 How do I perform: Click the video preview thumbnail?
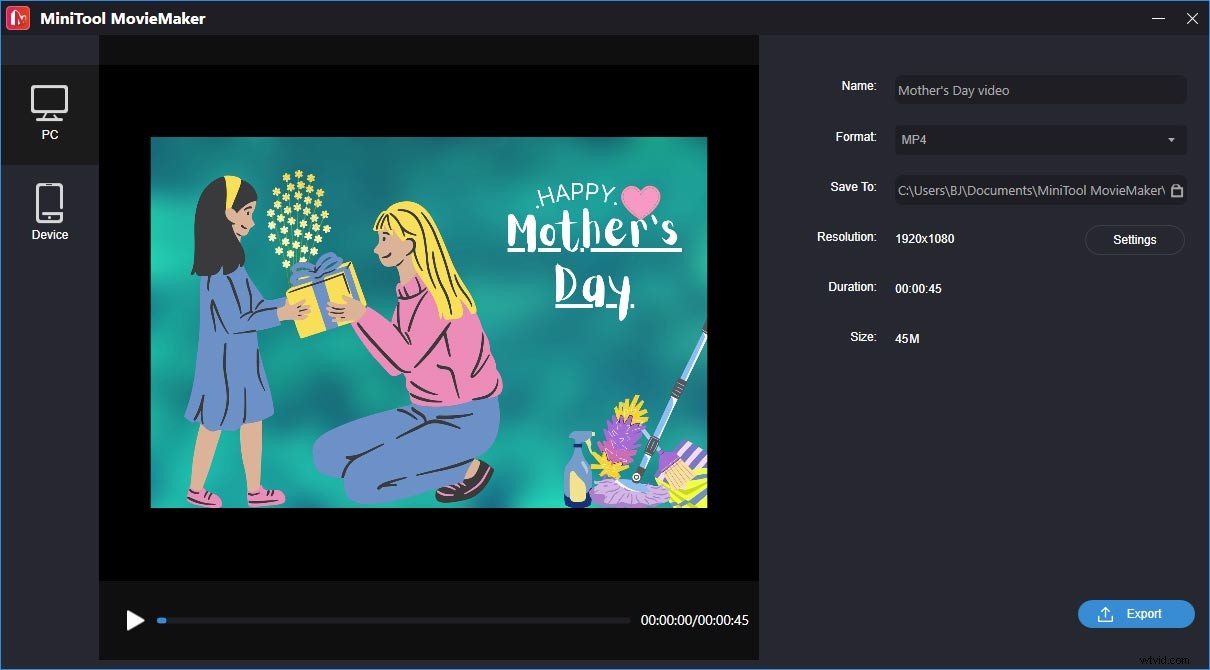pos(428,322)
